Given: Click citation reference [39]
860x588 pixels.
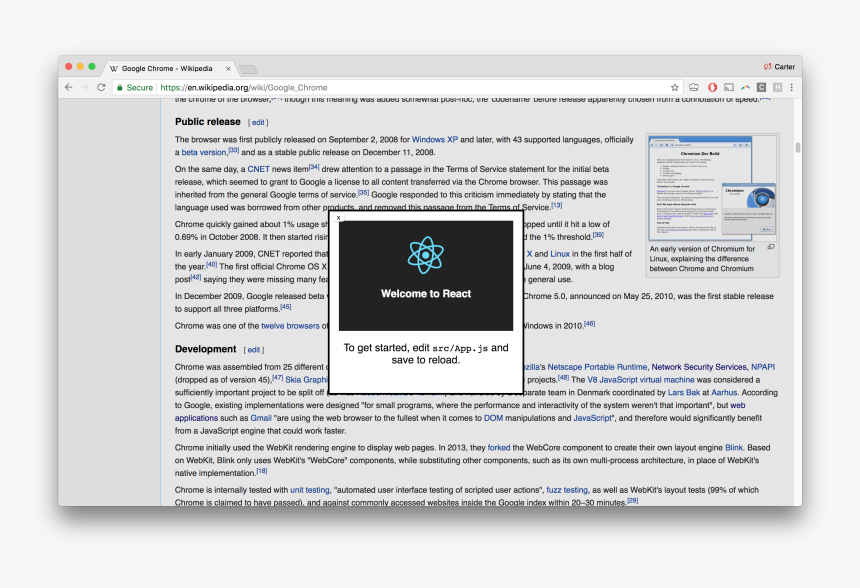Looking at the screenshot, I should (598, 234).
